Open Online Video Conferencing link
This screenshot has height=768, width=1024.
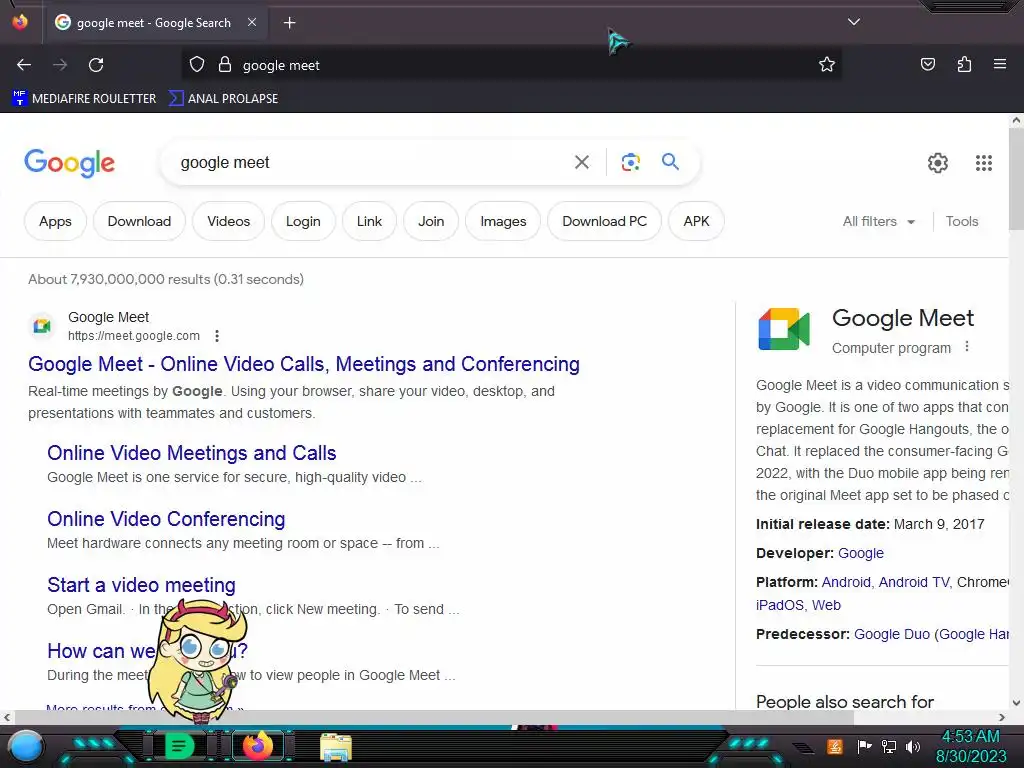166,519
